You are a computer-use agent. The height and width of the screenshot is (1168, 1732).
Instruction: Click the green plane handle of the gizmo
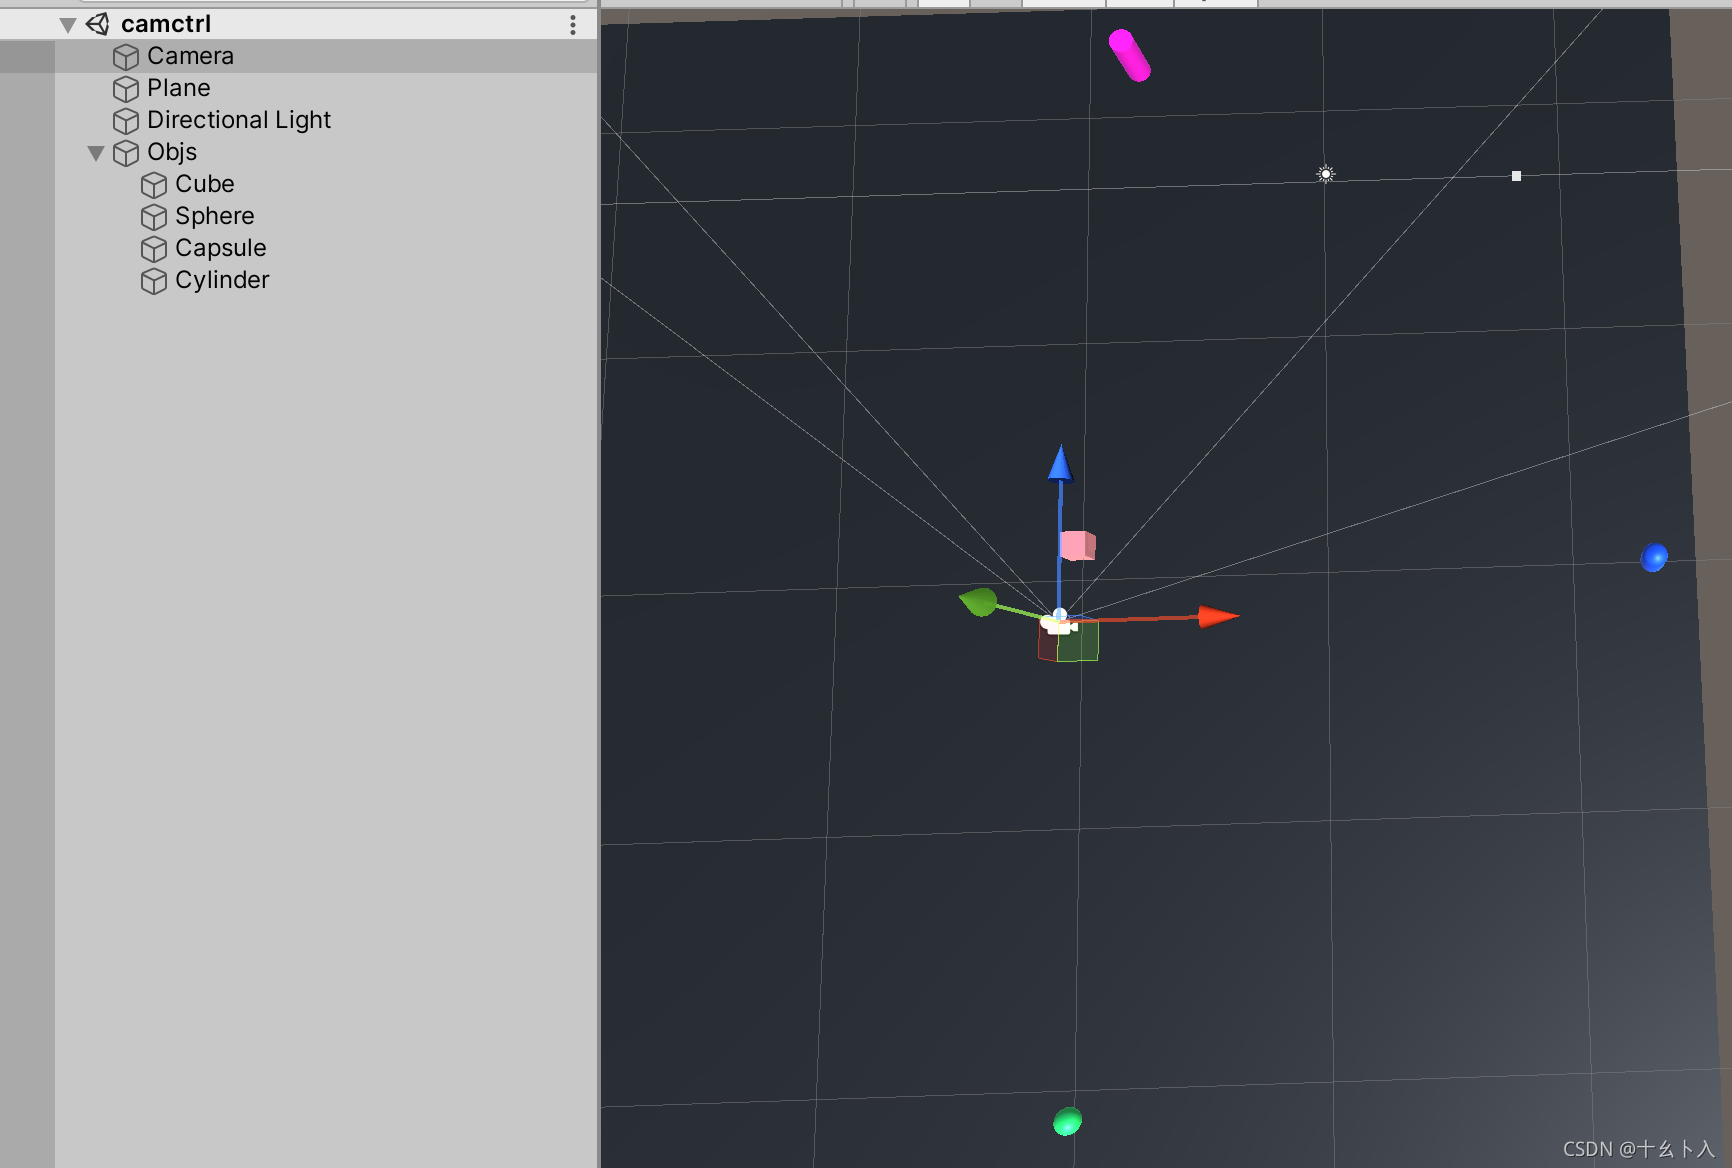point(1078,641)
